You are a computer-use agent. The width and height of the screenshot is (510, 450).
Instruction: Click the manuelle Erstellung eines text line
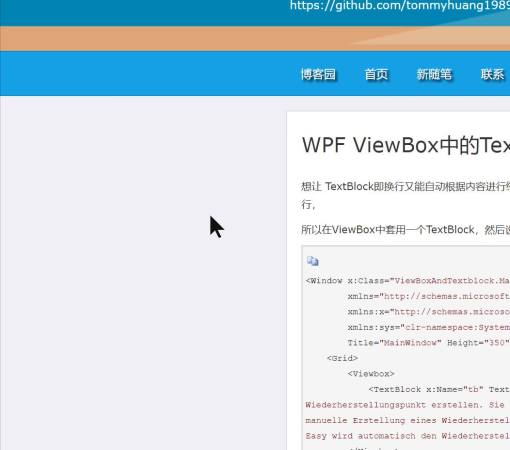[x=407, y=420]
